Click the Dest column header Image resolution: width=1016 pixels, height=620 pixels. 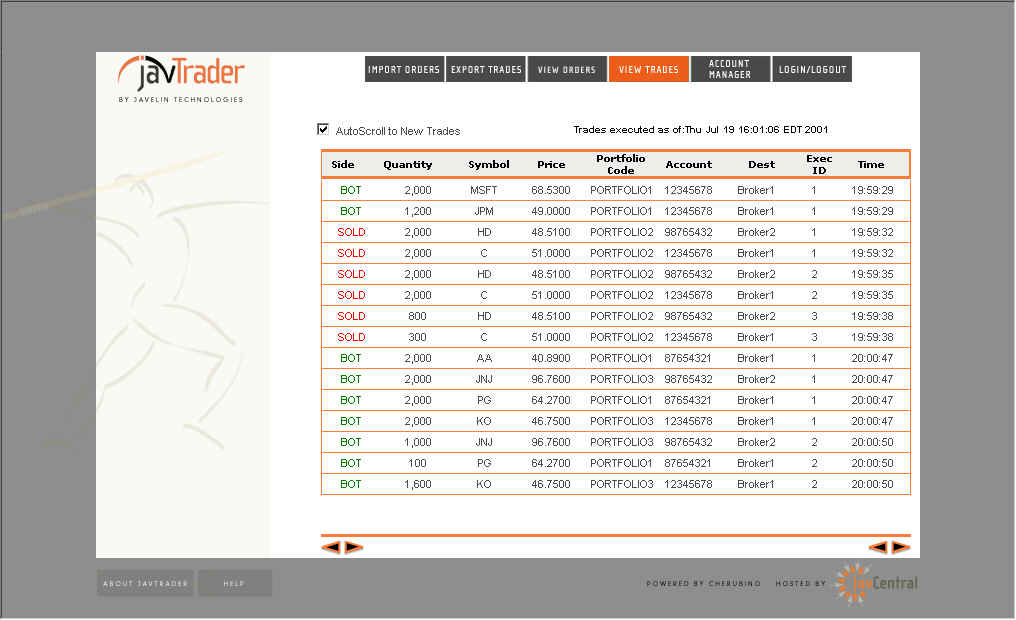click(x=761, y=165)
